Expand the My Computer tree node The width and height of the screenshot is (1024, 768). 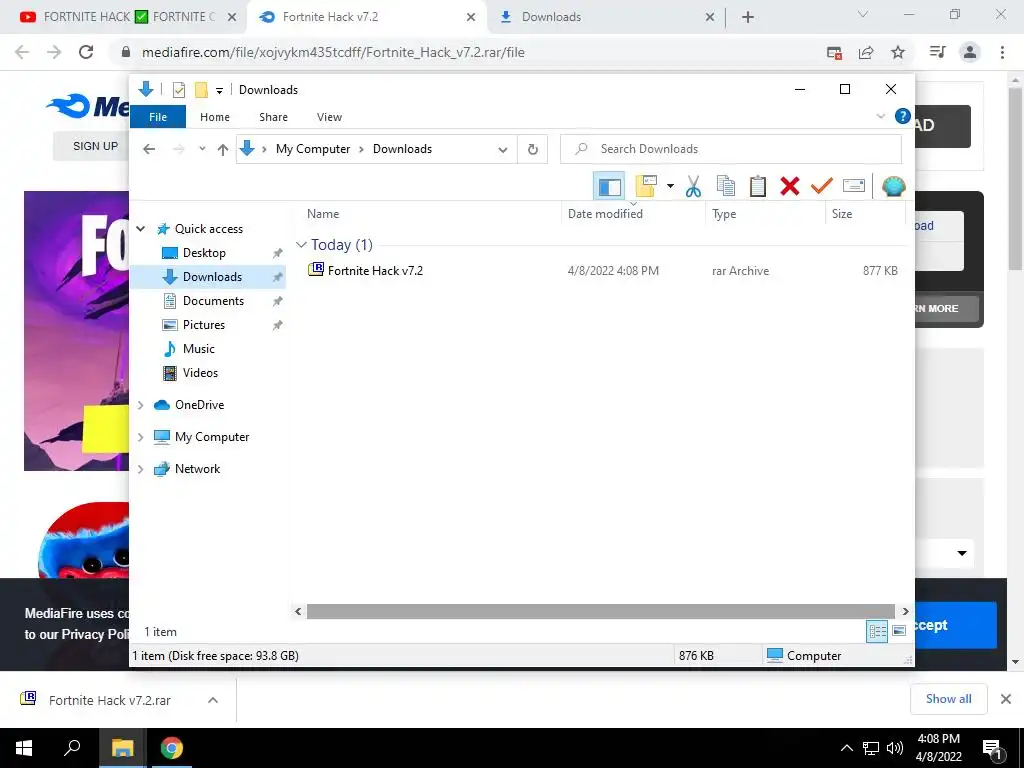[x=140, y=437]
